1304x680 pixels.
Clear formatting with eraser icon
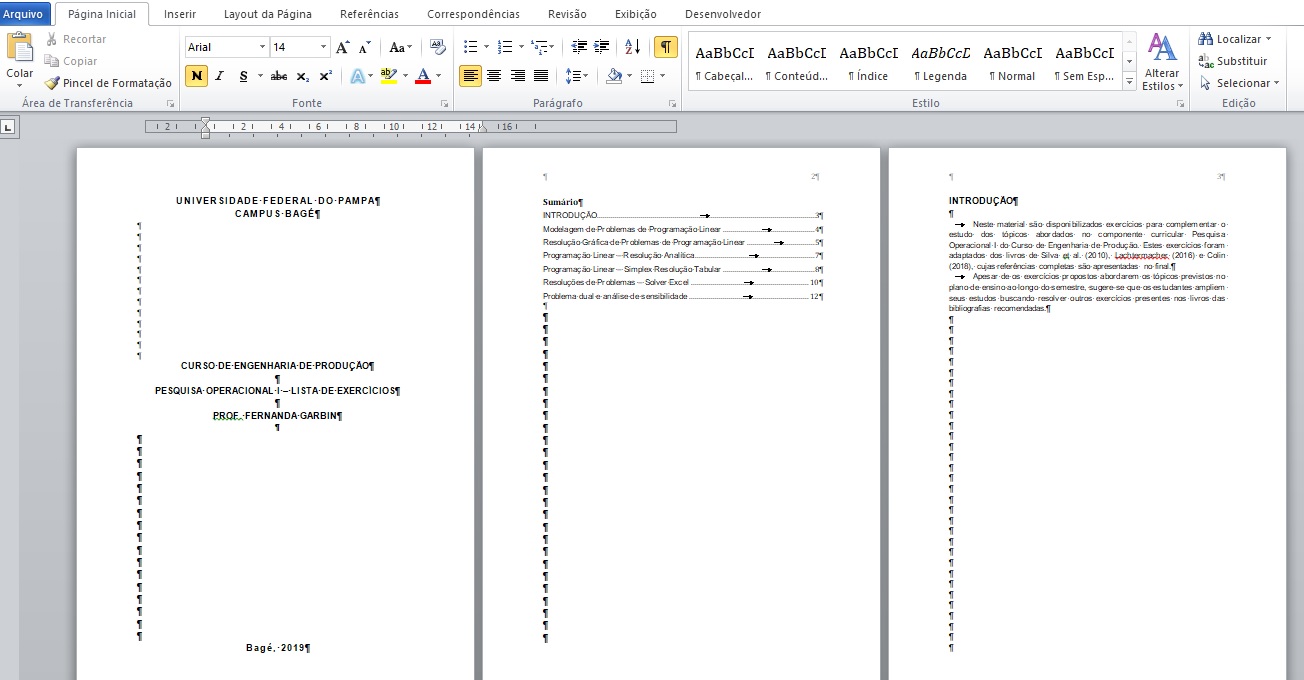pyautogui.click(x=437, y=47)
